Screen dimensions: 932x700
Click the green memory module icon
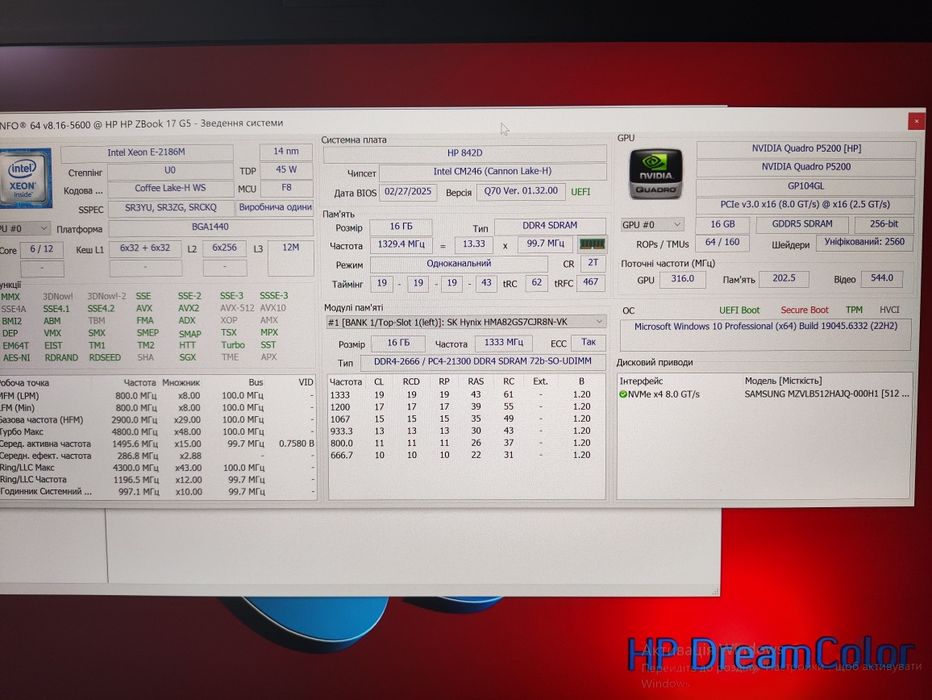[591, 244]
